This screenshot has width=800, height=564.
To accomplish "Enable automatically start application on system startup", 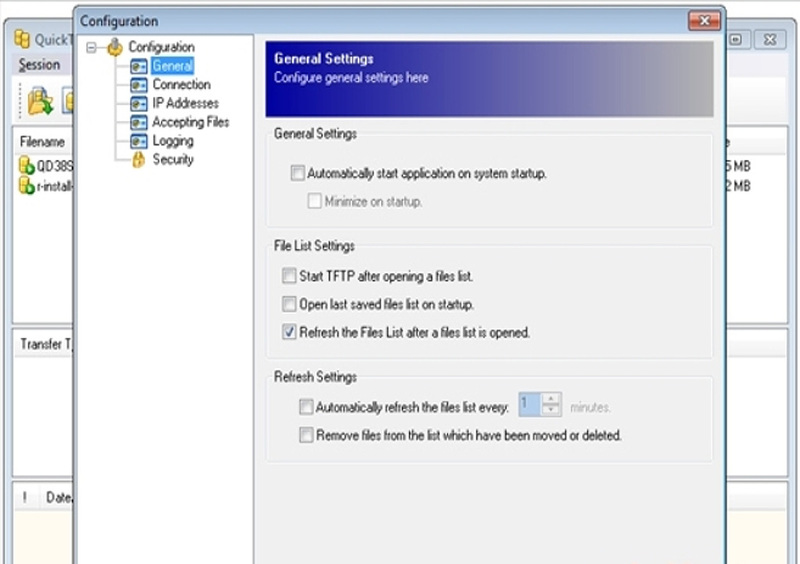I will (297, 173).
